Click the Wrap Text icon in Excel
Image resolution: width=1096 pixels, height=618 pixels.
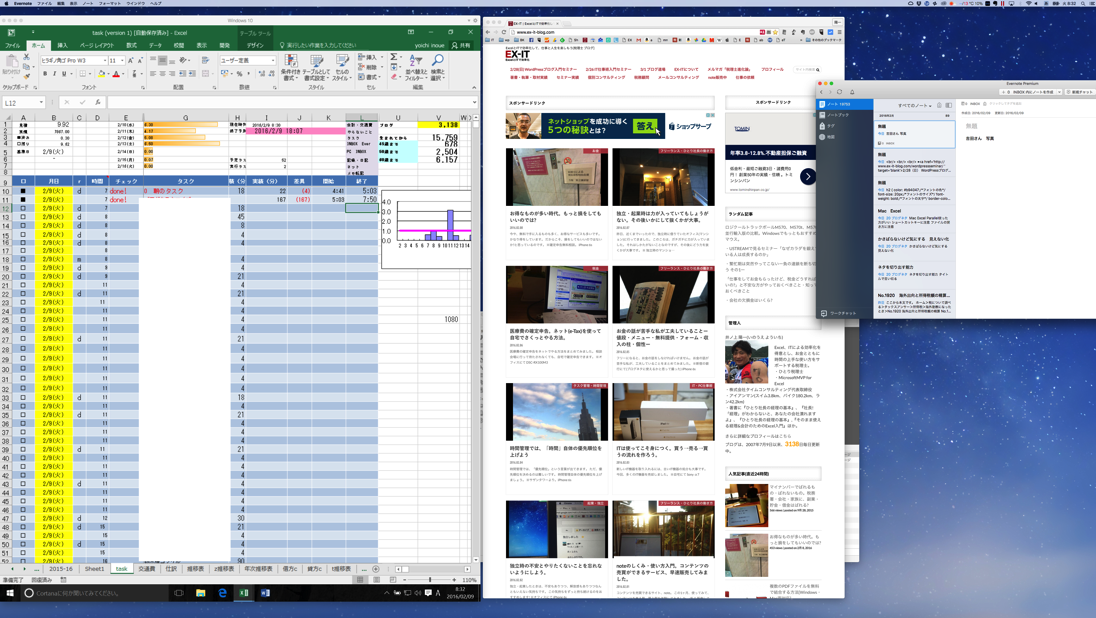coord(206,61)
